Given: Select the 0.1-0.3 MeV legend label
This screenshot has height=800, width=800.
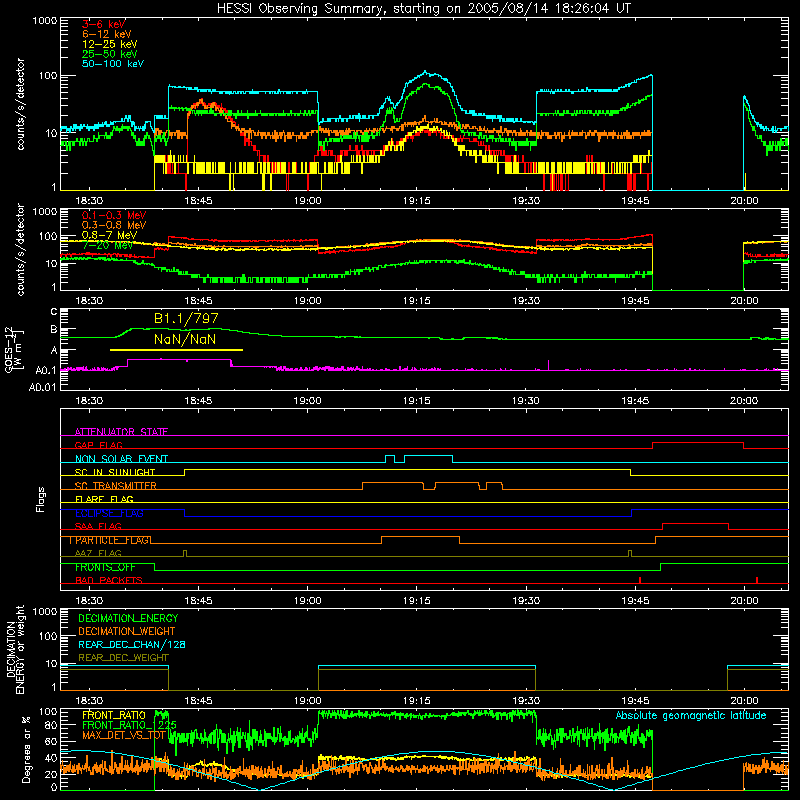Looking at the screenshot, I should (x=114, y=215).
